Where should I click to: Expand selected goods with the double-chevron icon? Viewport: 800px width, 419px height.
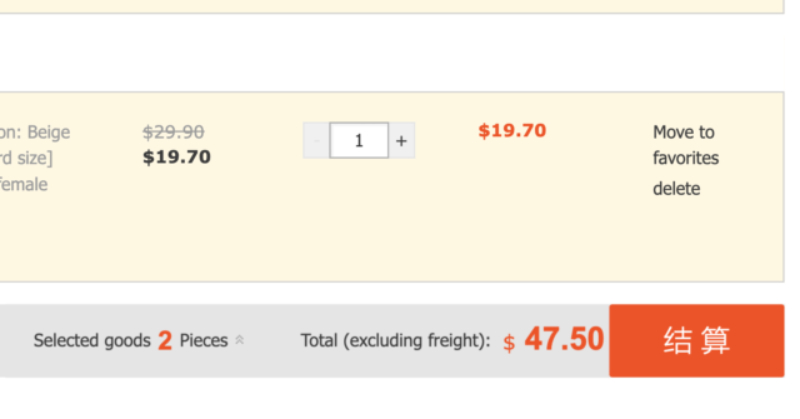pyautogui.click(x=239, y=340)
